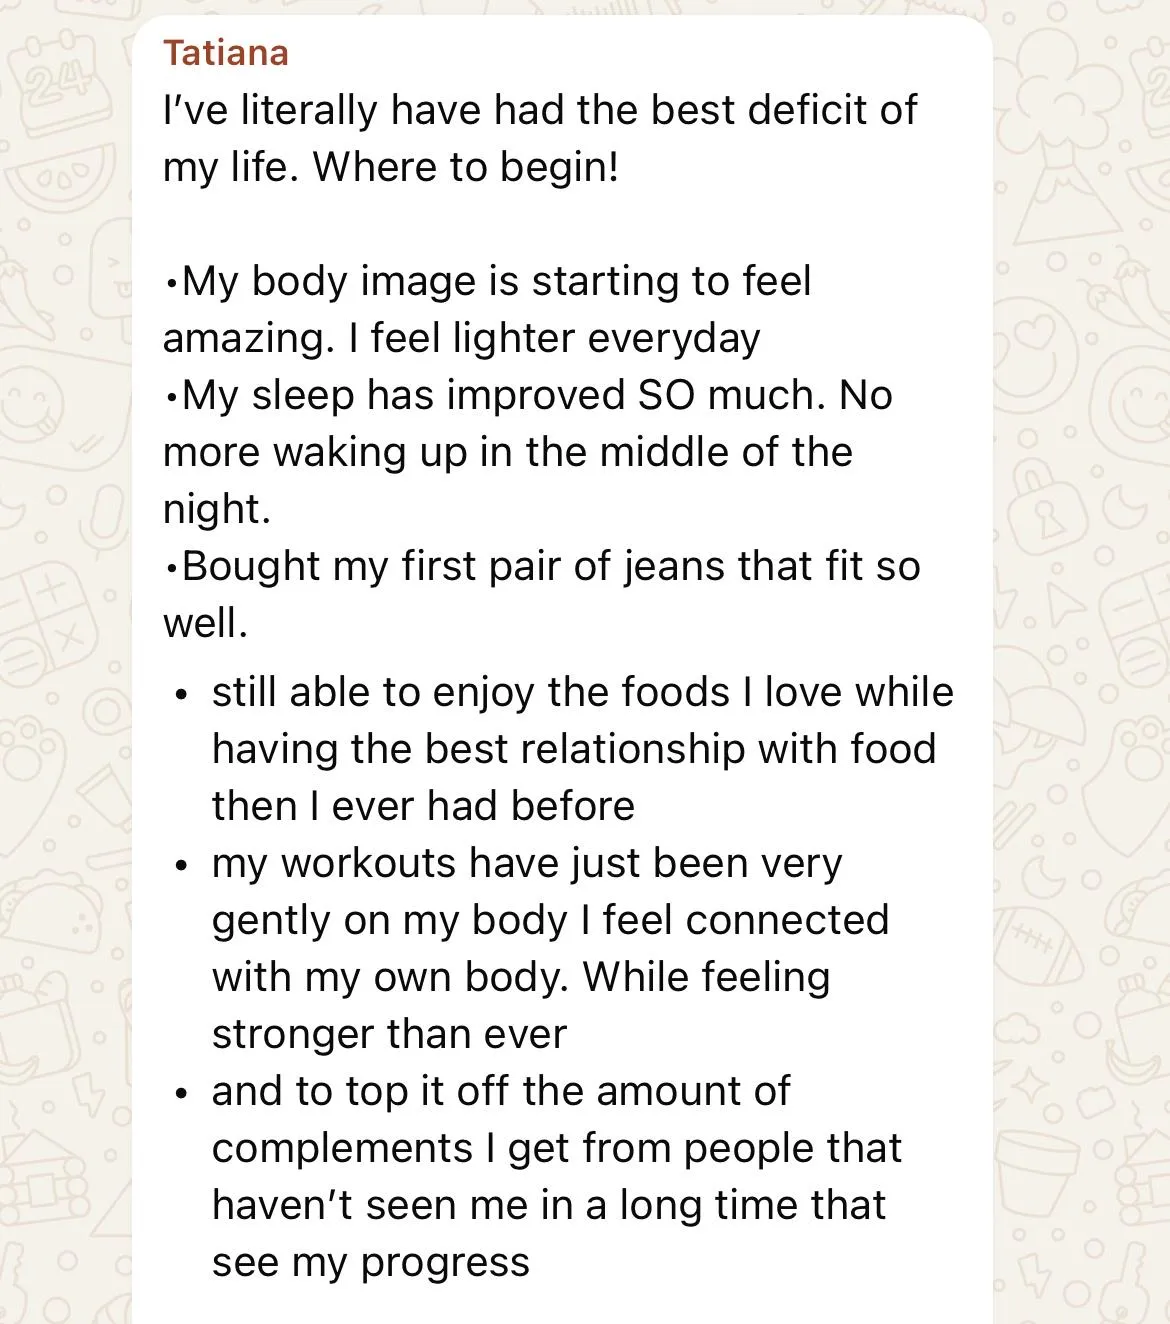This screenshot has height=1324, width=1170.
Task: Select the "best deficit of" opening line
Action: (539, 110)
